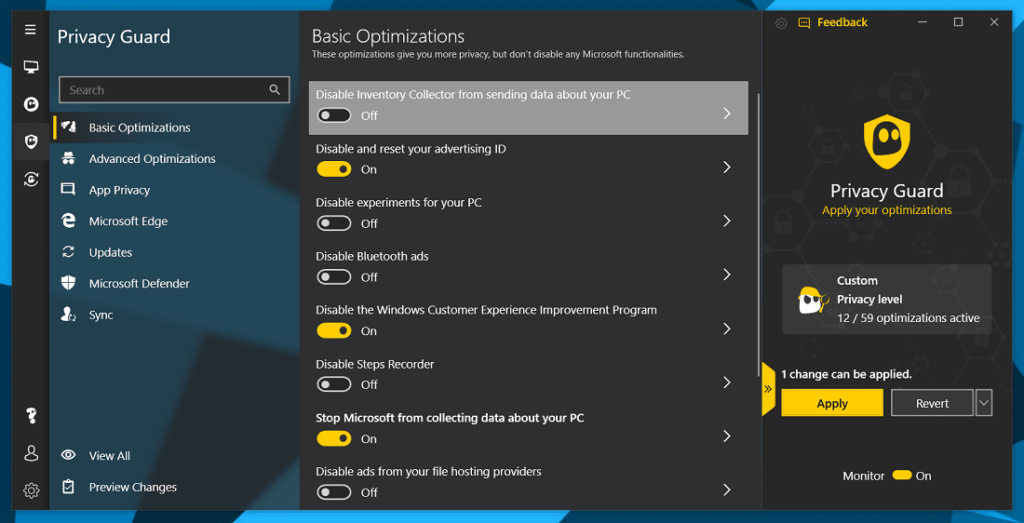Turn off Disable and reset advertising ID
Screen dimensions: 1024x523
click(x=334, y=169)
